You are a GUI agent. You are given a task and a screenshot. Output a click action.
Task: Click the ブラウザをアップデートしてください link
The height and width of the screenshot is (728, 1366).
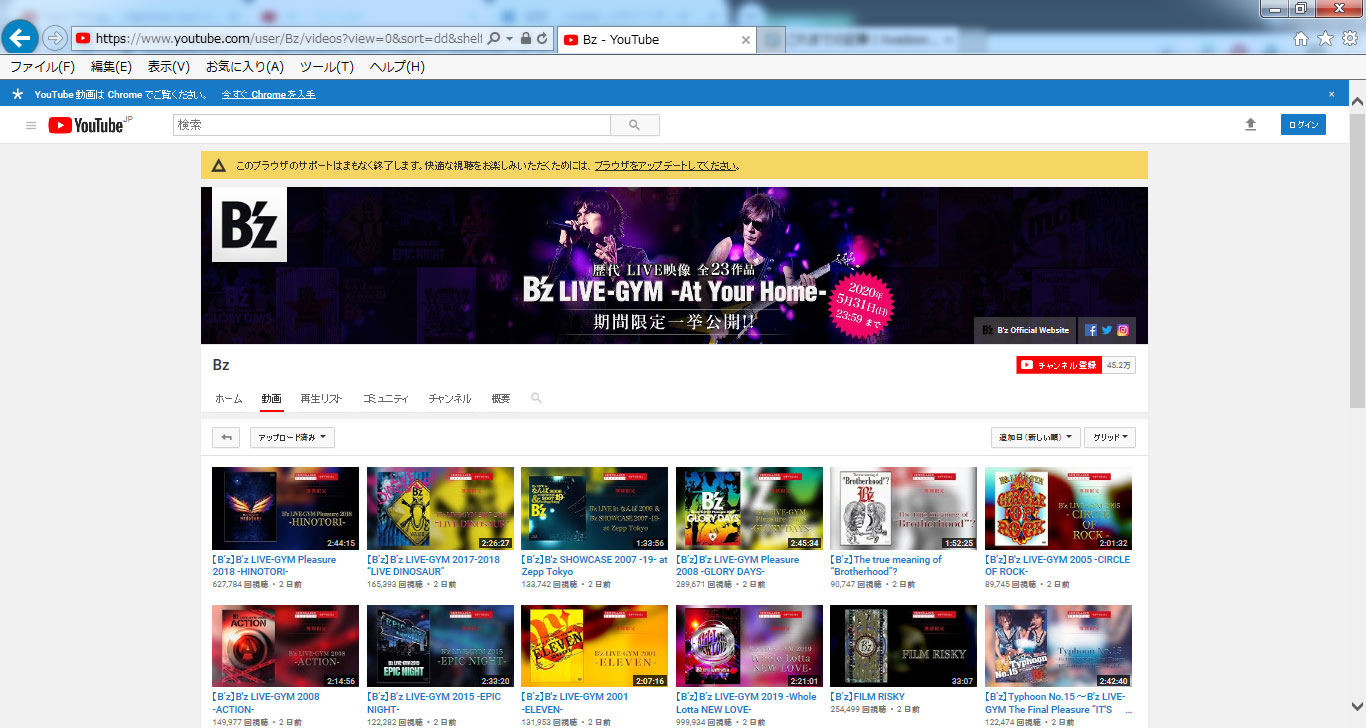[666, 165]
